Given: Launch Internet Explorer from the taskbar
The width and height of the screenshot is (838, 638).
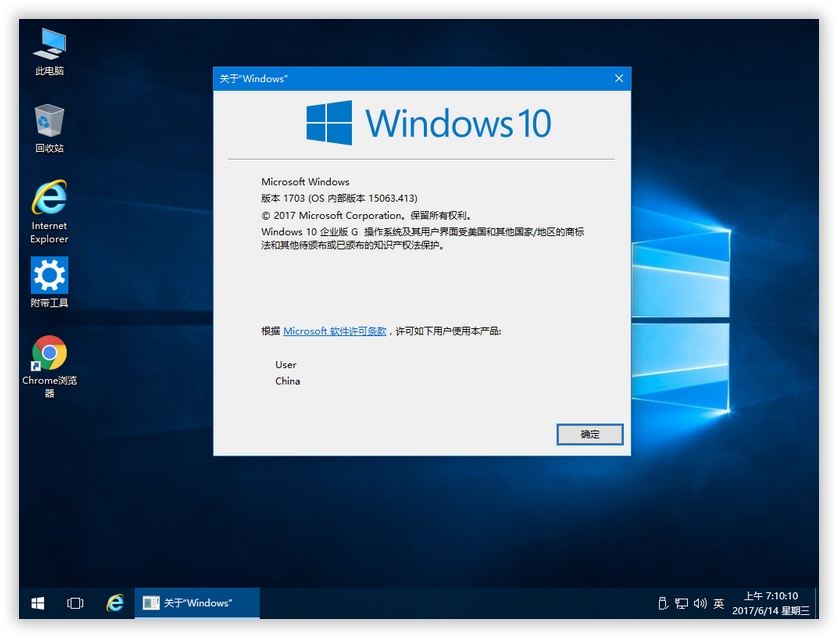Looking at the screenshot, I should tap(114, 603).
